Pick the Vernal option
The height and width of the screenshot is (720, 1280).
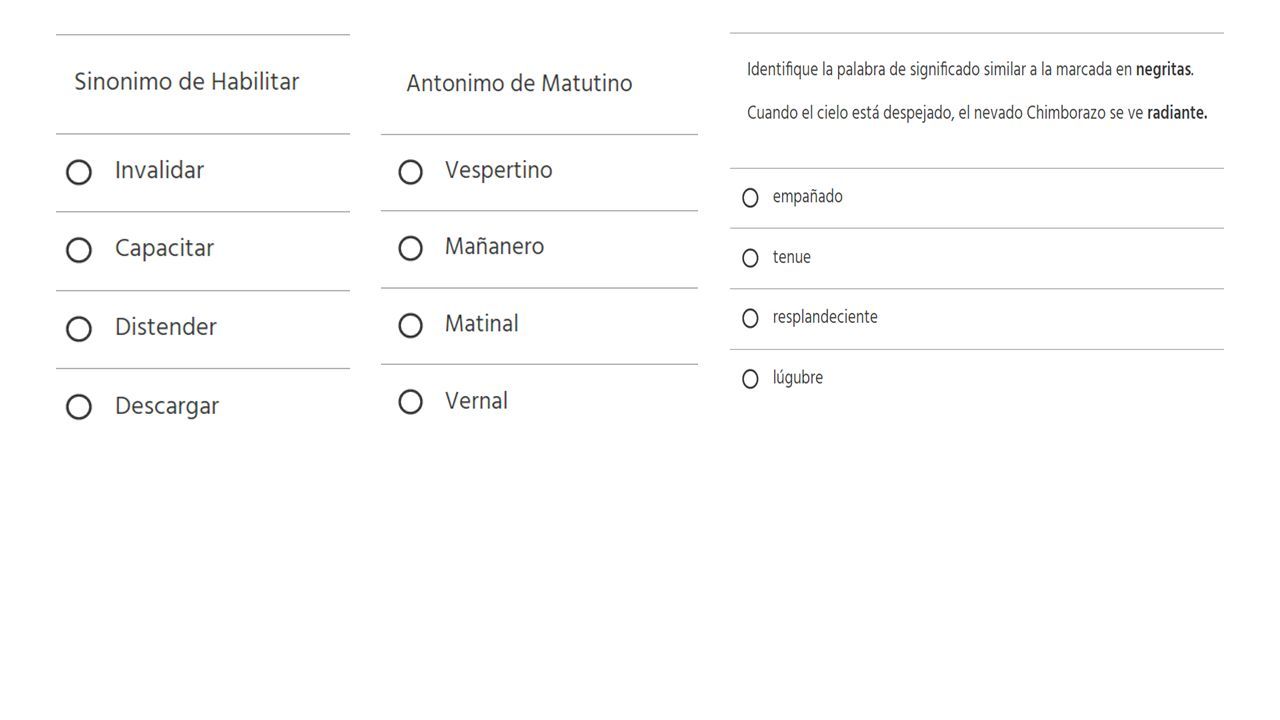tap(410, 402)
